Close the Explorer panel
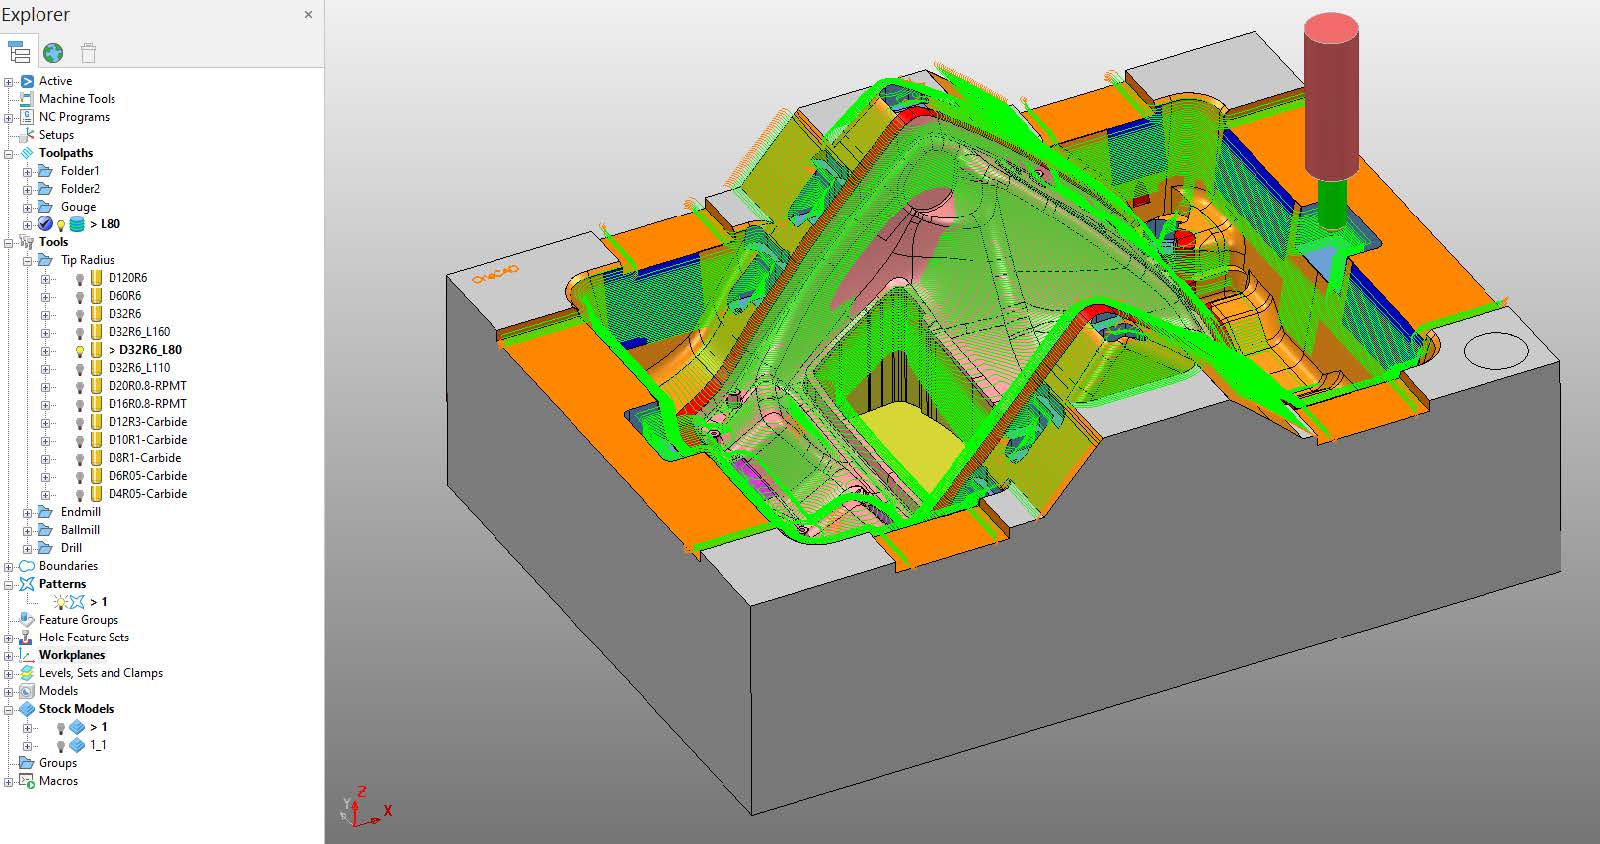Image resolution: width=1600 pixels, height=844 pixels. tap(308, 14)
